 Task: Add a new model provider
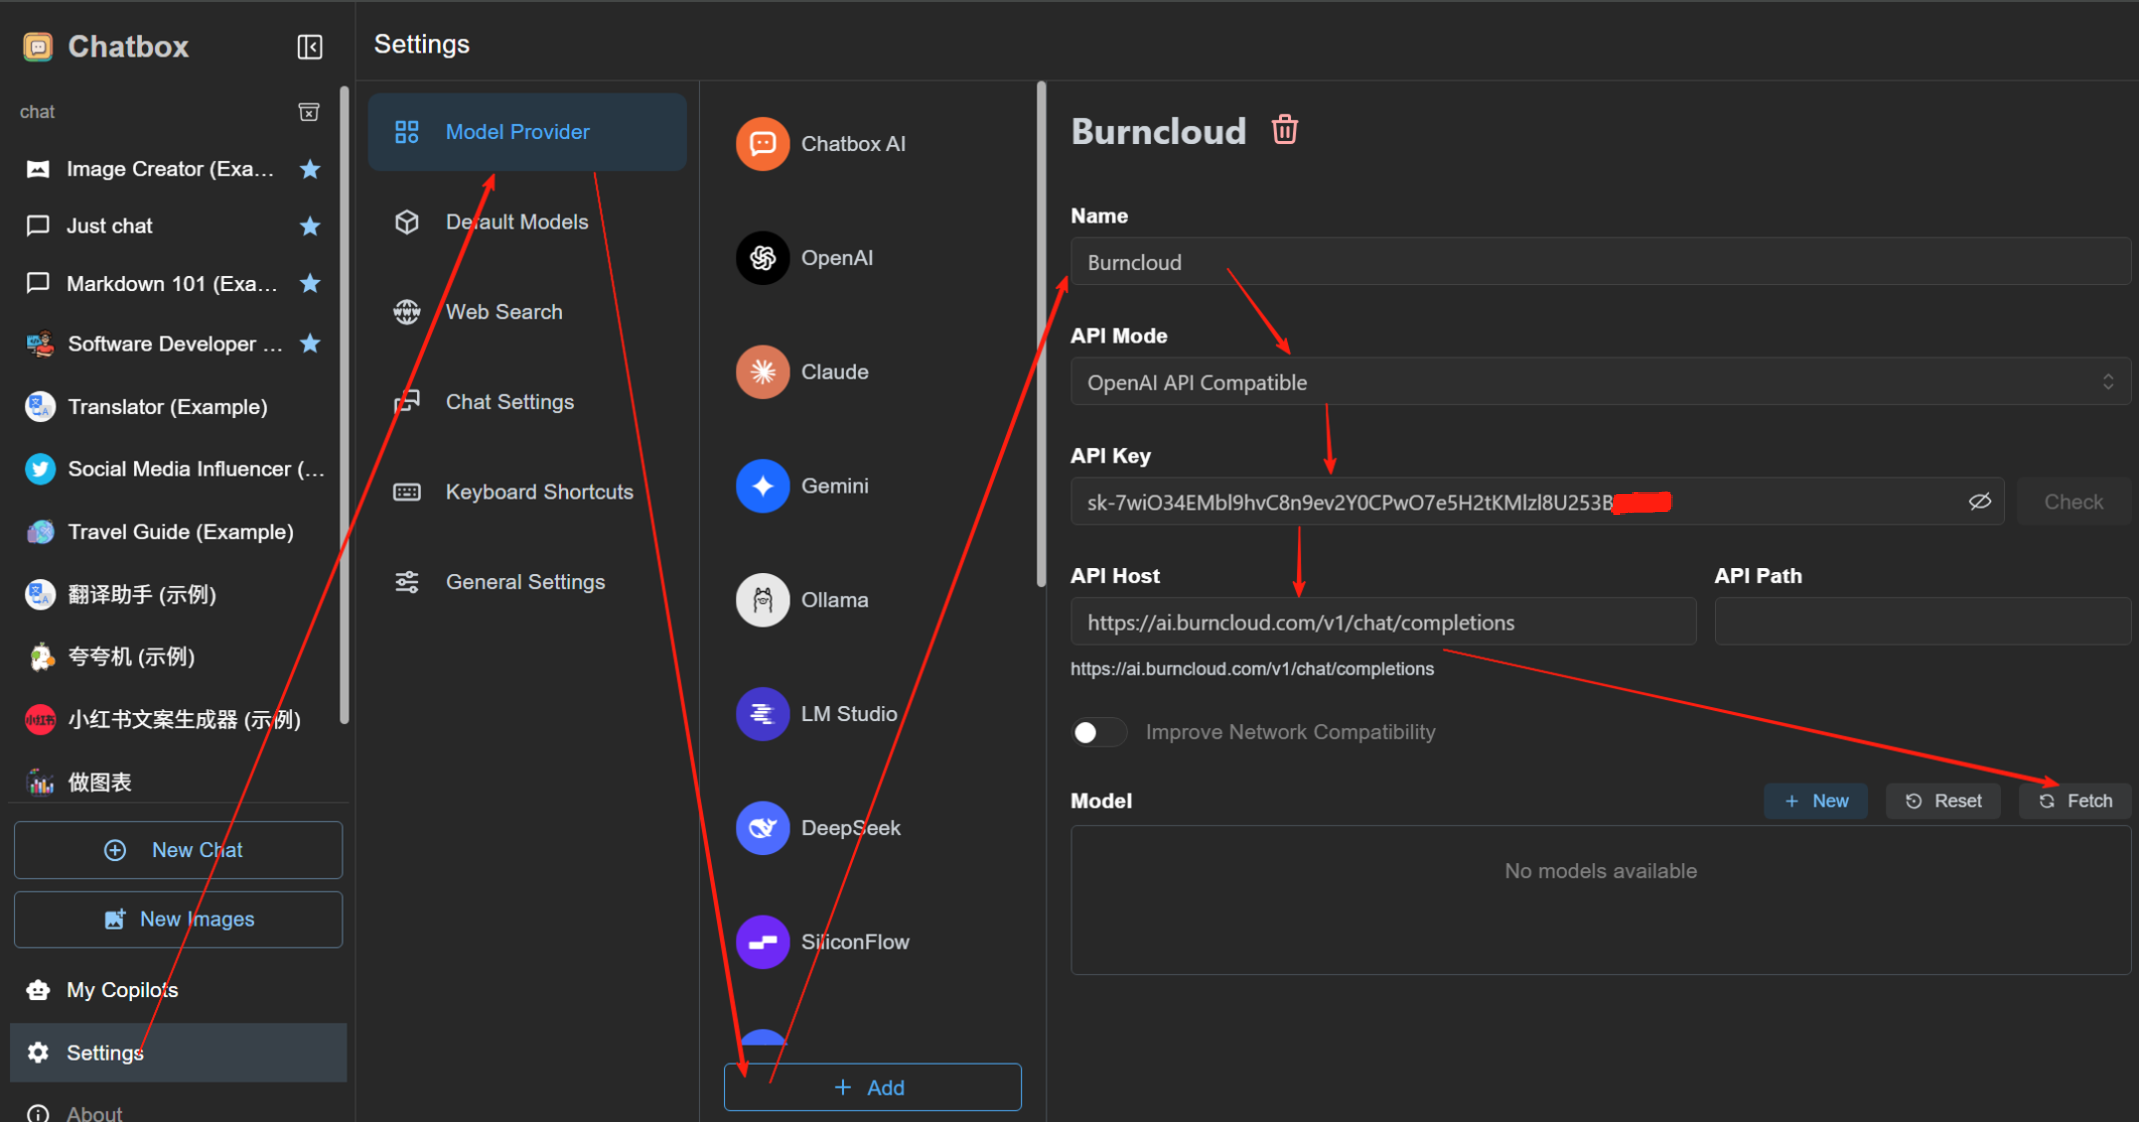[872, 1087]
